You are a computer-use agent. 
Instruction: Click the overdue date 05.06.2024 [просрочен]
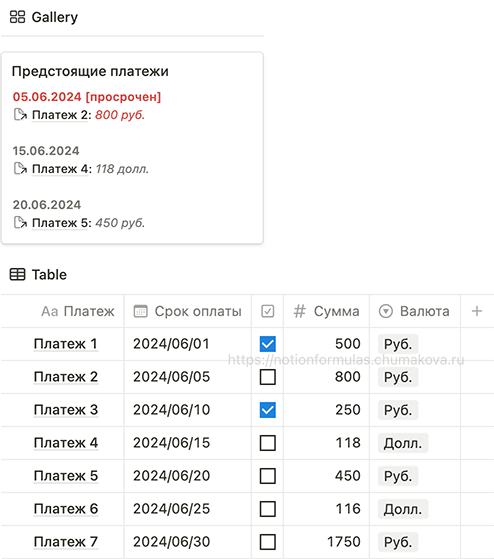pyautogui.click(x=87, y=97)
